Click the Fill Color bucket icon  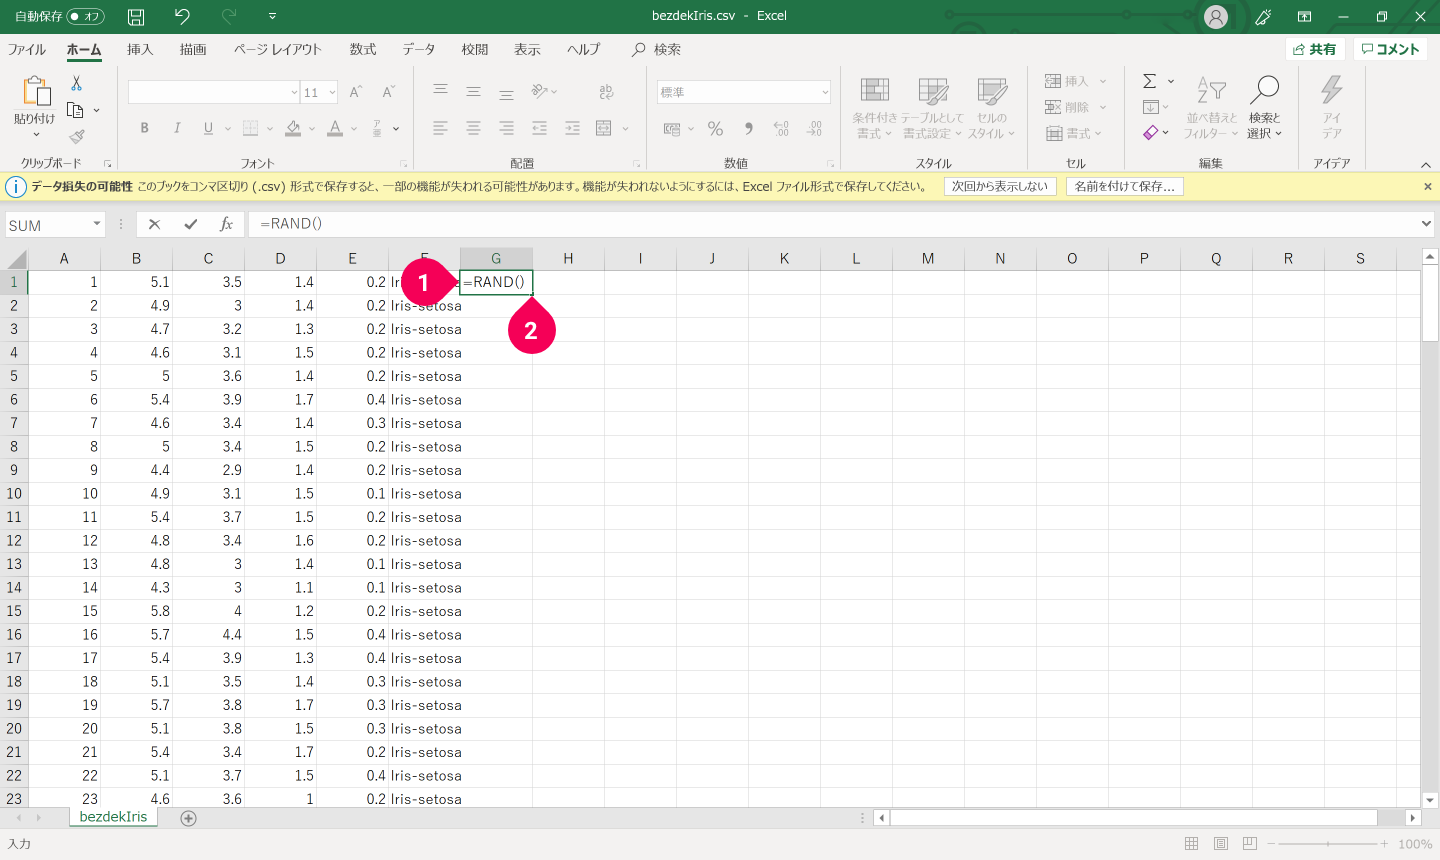[x=293, y=128]
